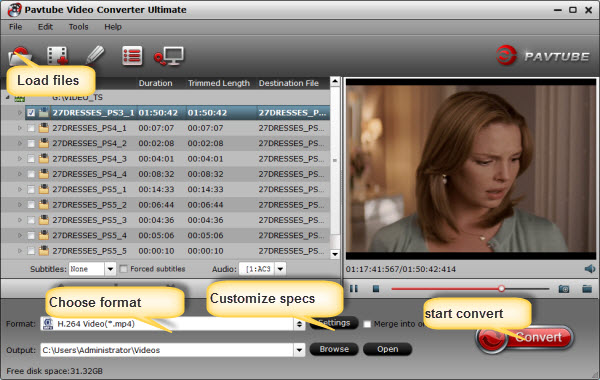Viewport: 600px width, 380px height.
Task: Select the 27DRESSES_PS5_1 row name
Action: pyautogui.click(x=89, y=189)
